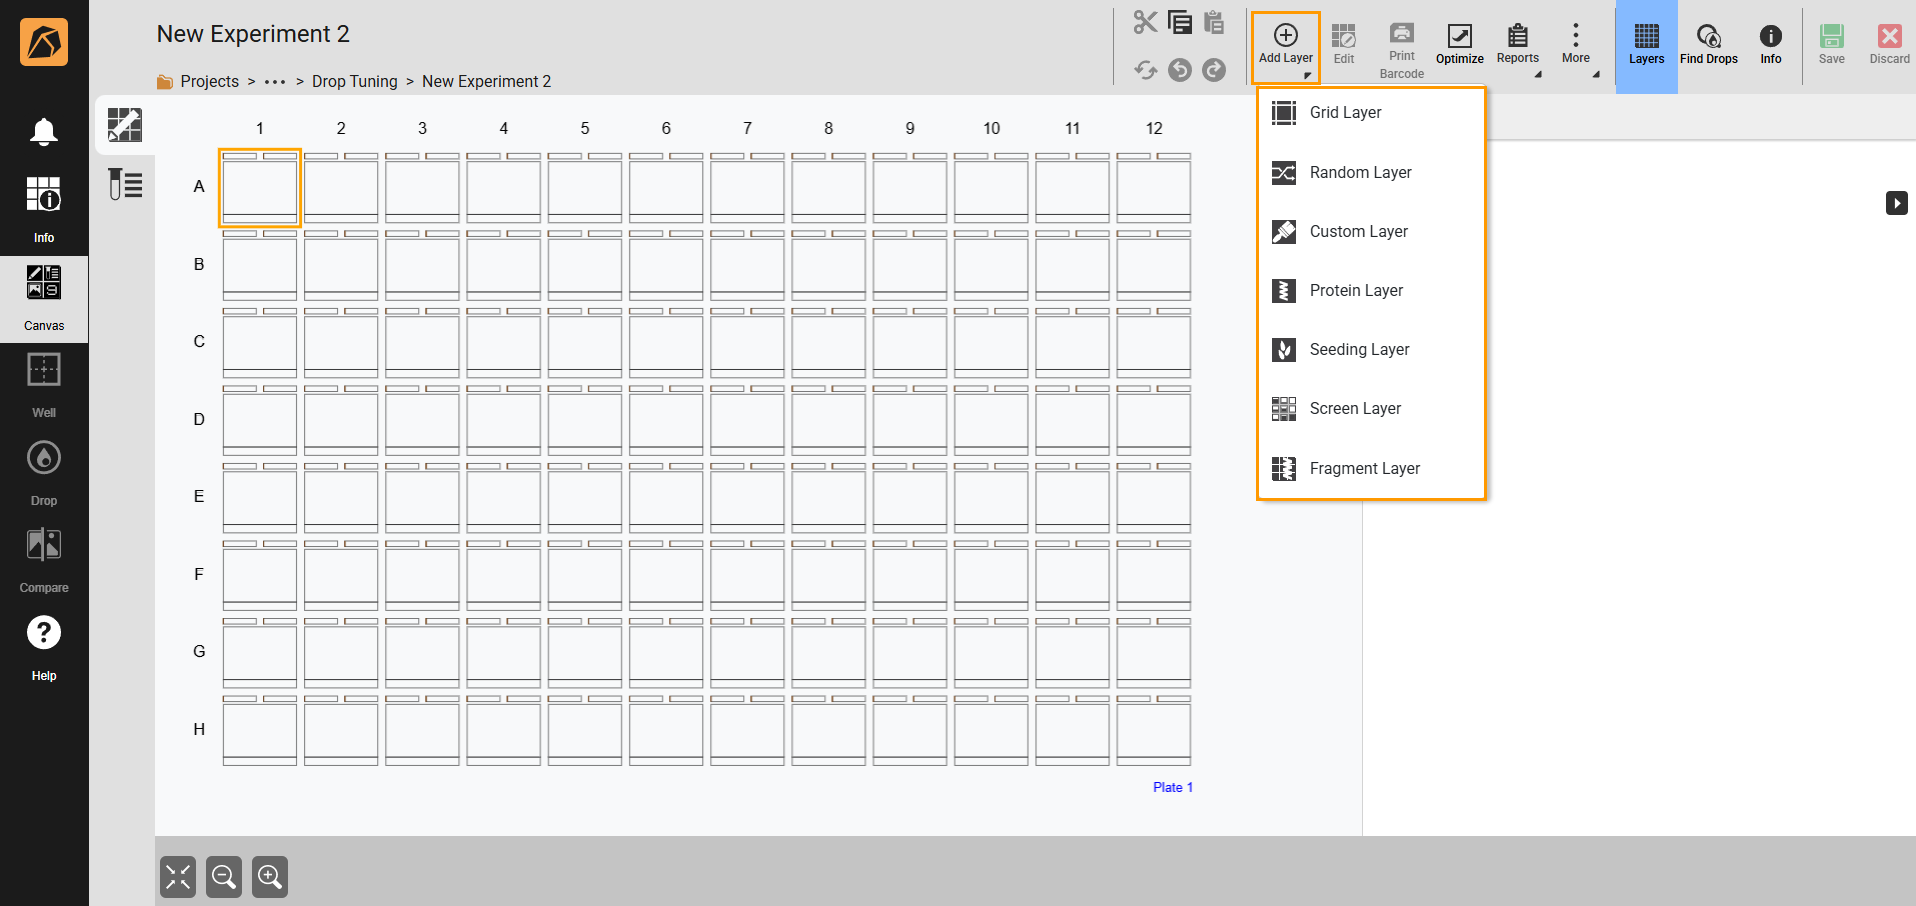Open the Optimize tool
1916x906 pixels.
click(1459, 45)
